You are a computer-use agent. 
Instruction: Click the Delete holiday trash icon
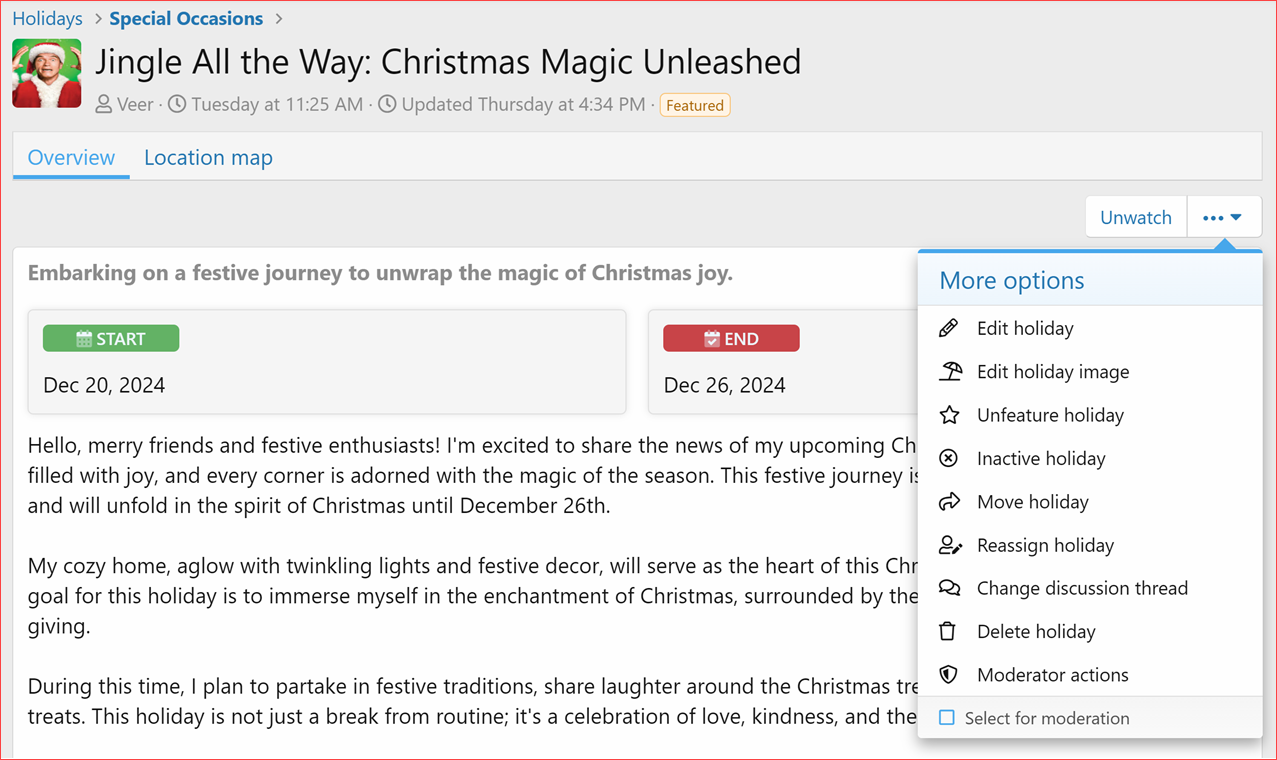click(x=949, y=631)
